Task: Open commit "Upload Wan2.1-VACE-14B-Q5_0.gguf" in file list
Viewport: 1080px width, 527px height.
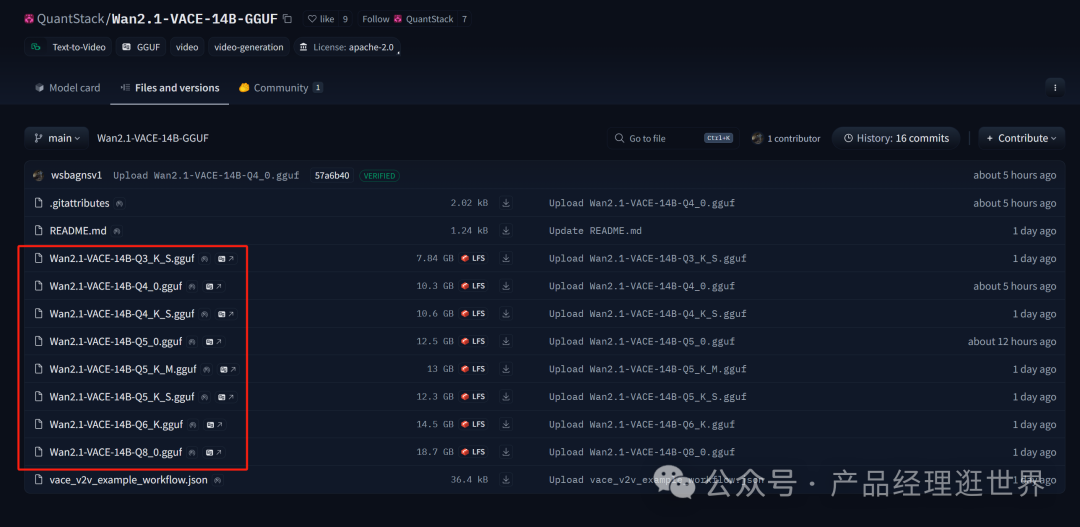Action: tap(642, 341)
